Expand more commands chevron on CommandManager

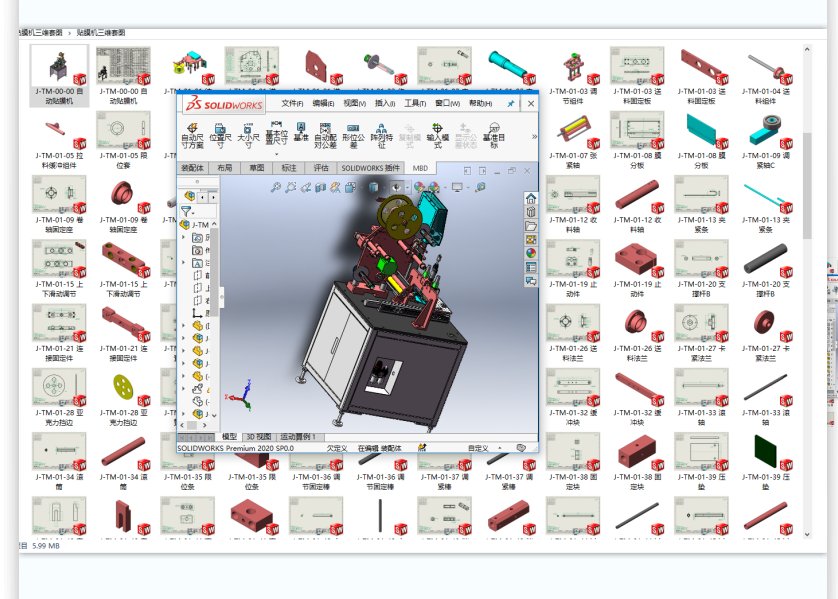pos(534,137)
